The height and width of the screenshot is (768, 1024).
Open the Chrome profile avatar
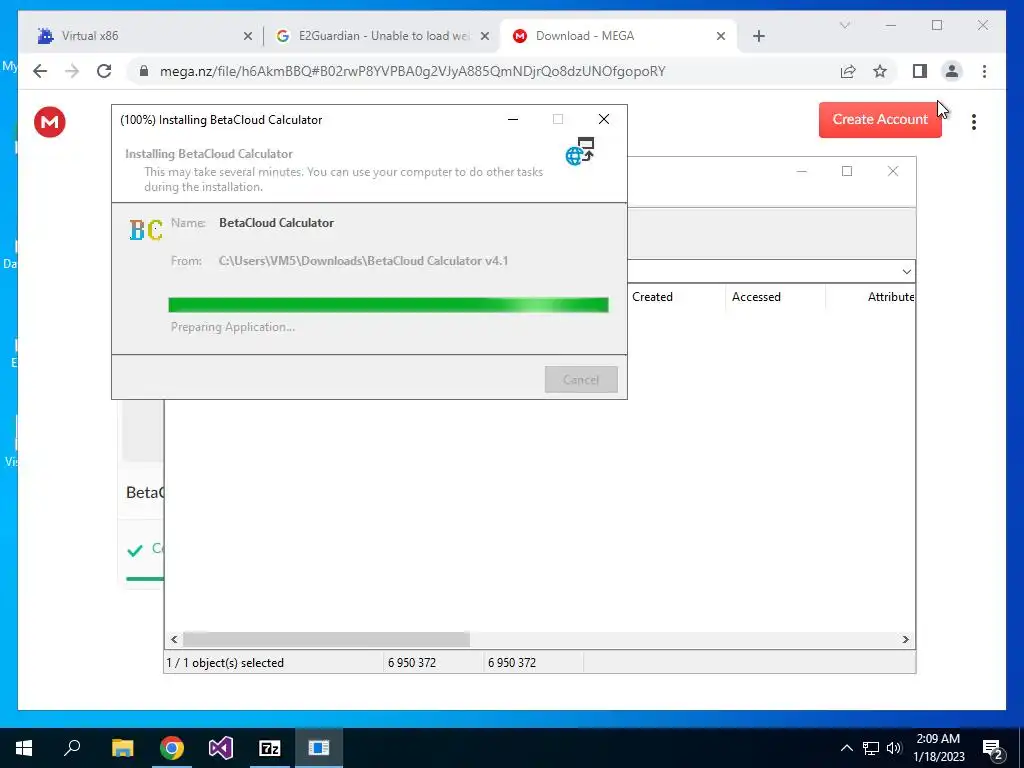[952, 71]
